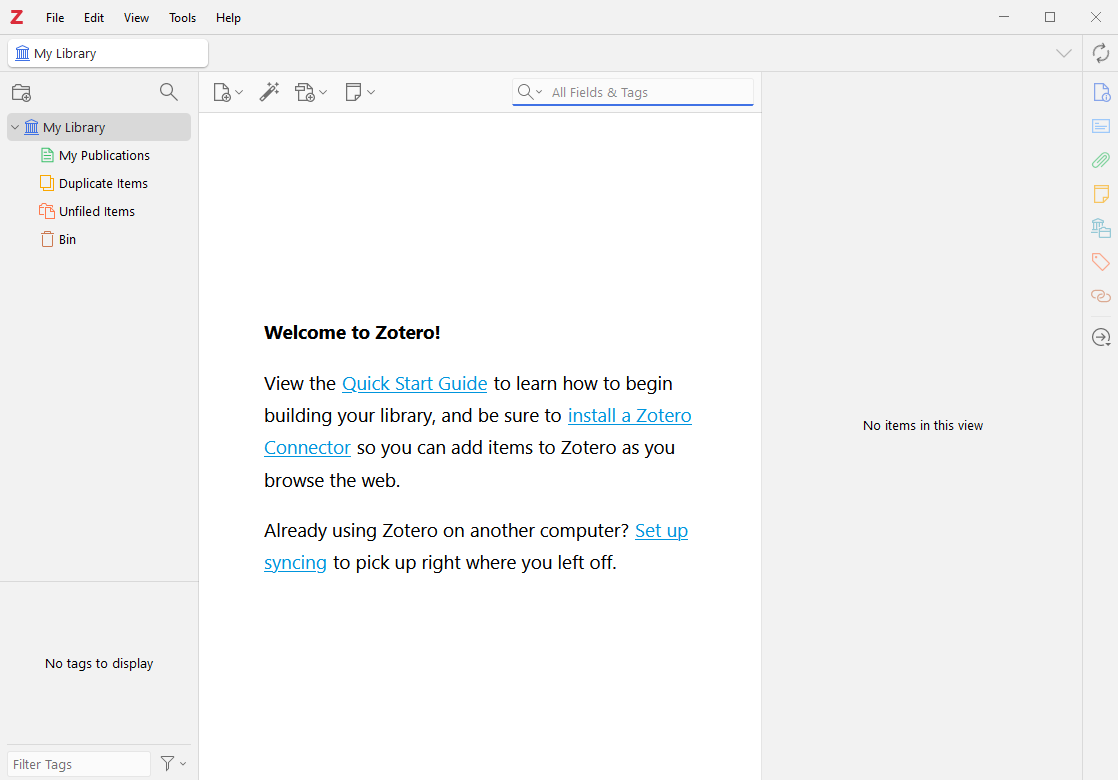Click the install a Zotero Connector link
The width and height of the screenshot is (1118, 780).
(x=629, y=415)
